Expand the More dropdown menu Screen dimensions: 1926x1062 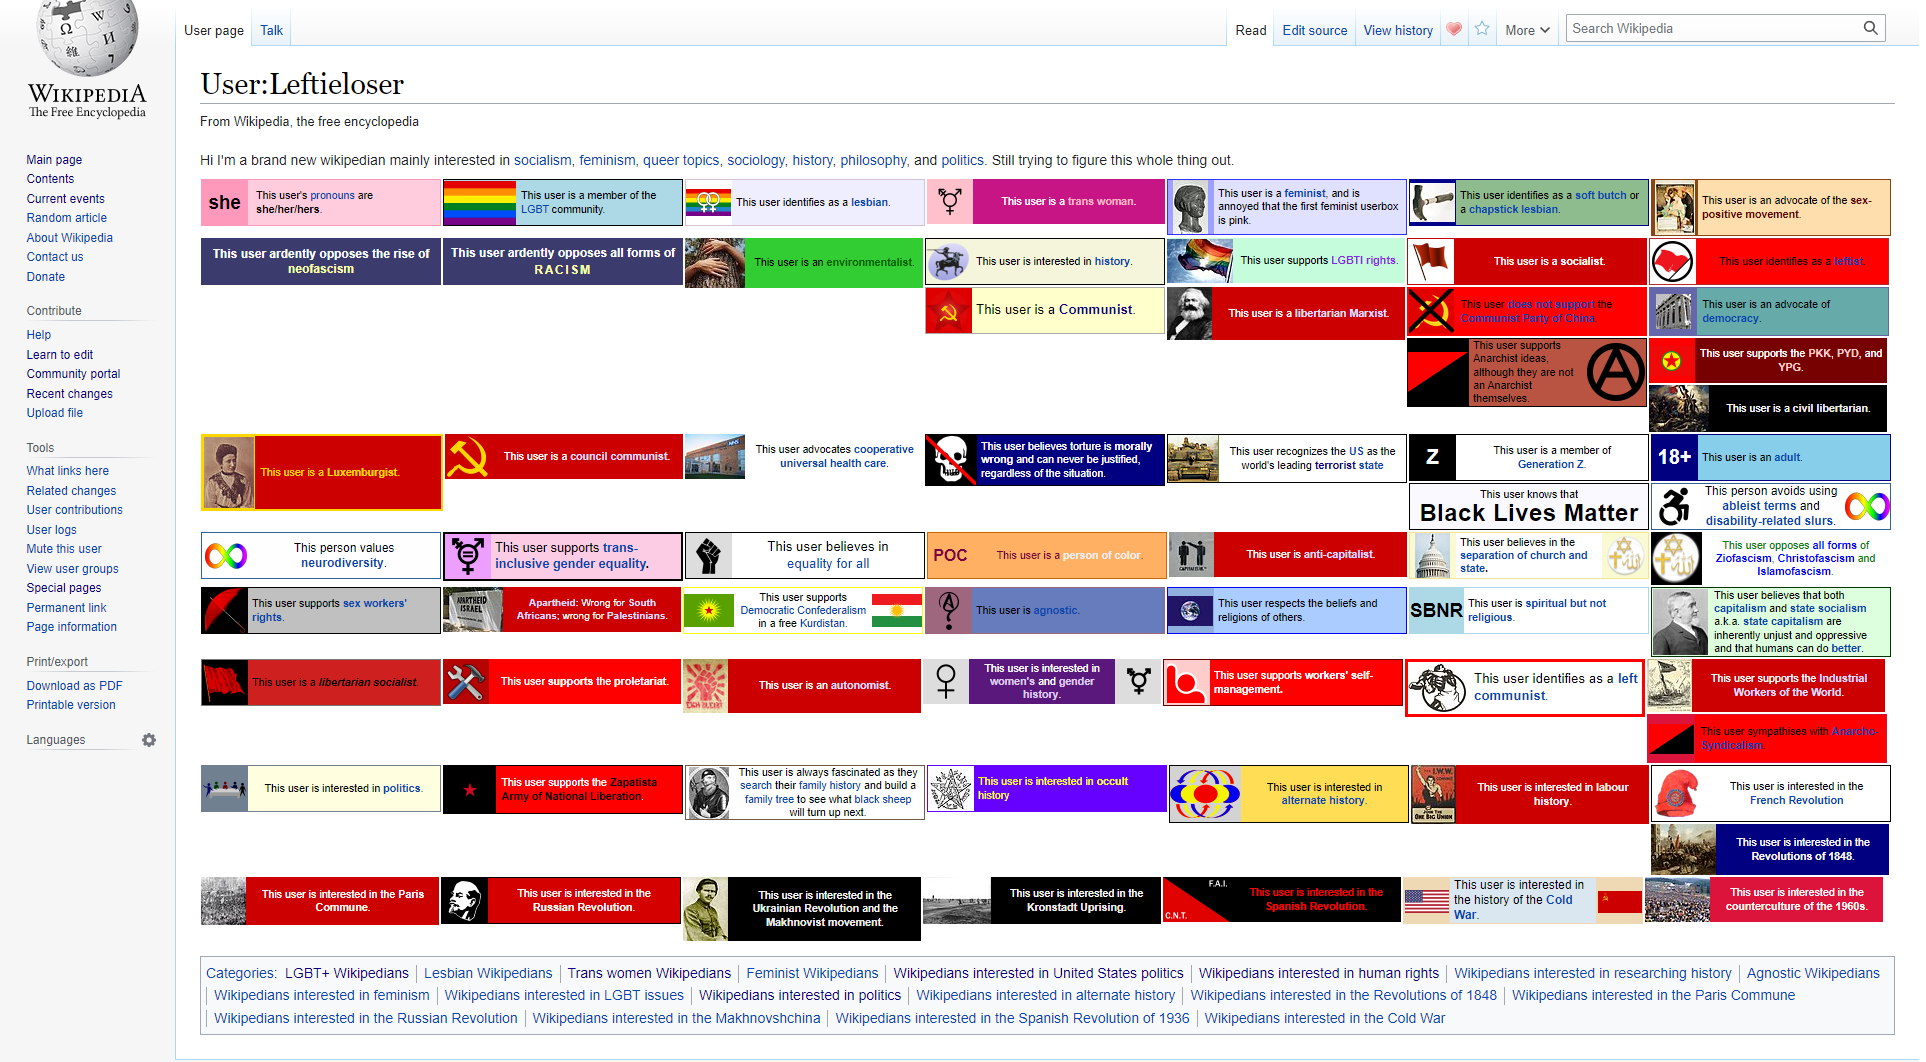1527,30
